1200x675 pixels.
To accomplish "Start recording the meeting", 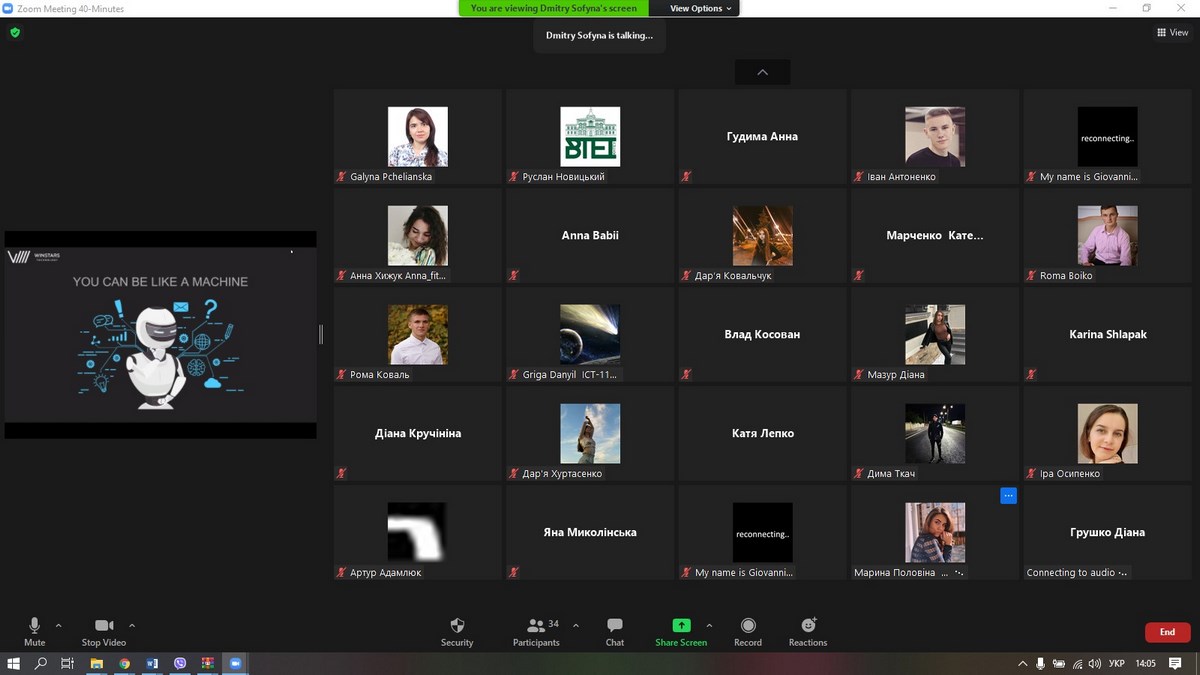I will 747,630.
